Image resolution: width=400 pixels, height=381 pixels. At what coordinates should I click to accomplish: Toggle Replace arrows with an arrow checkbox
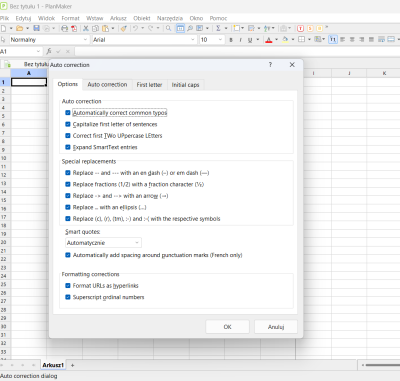68,196
